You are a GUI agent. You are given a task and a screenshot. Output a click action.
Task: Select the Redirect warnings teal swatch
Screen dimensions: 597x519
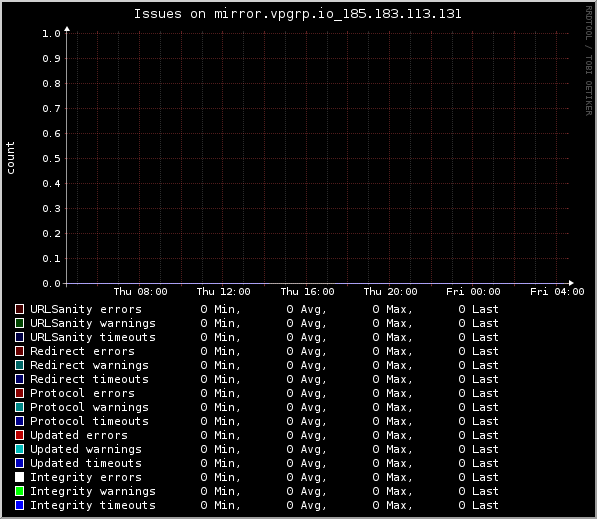click(19, 365)
